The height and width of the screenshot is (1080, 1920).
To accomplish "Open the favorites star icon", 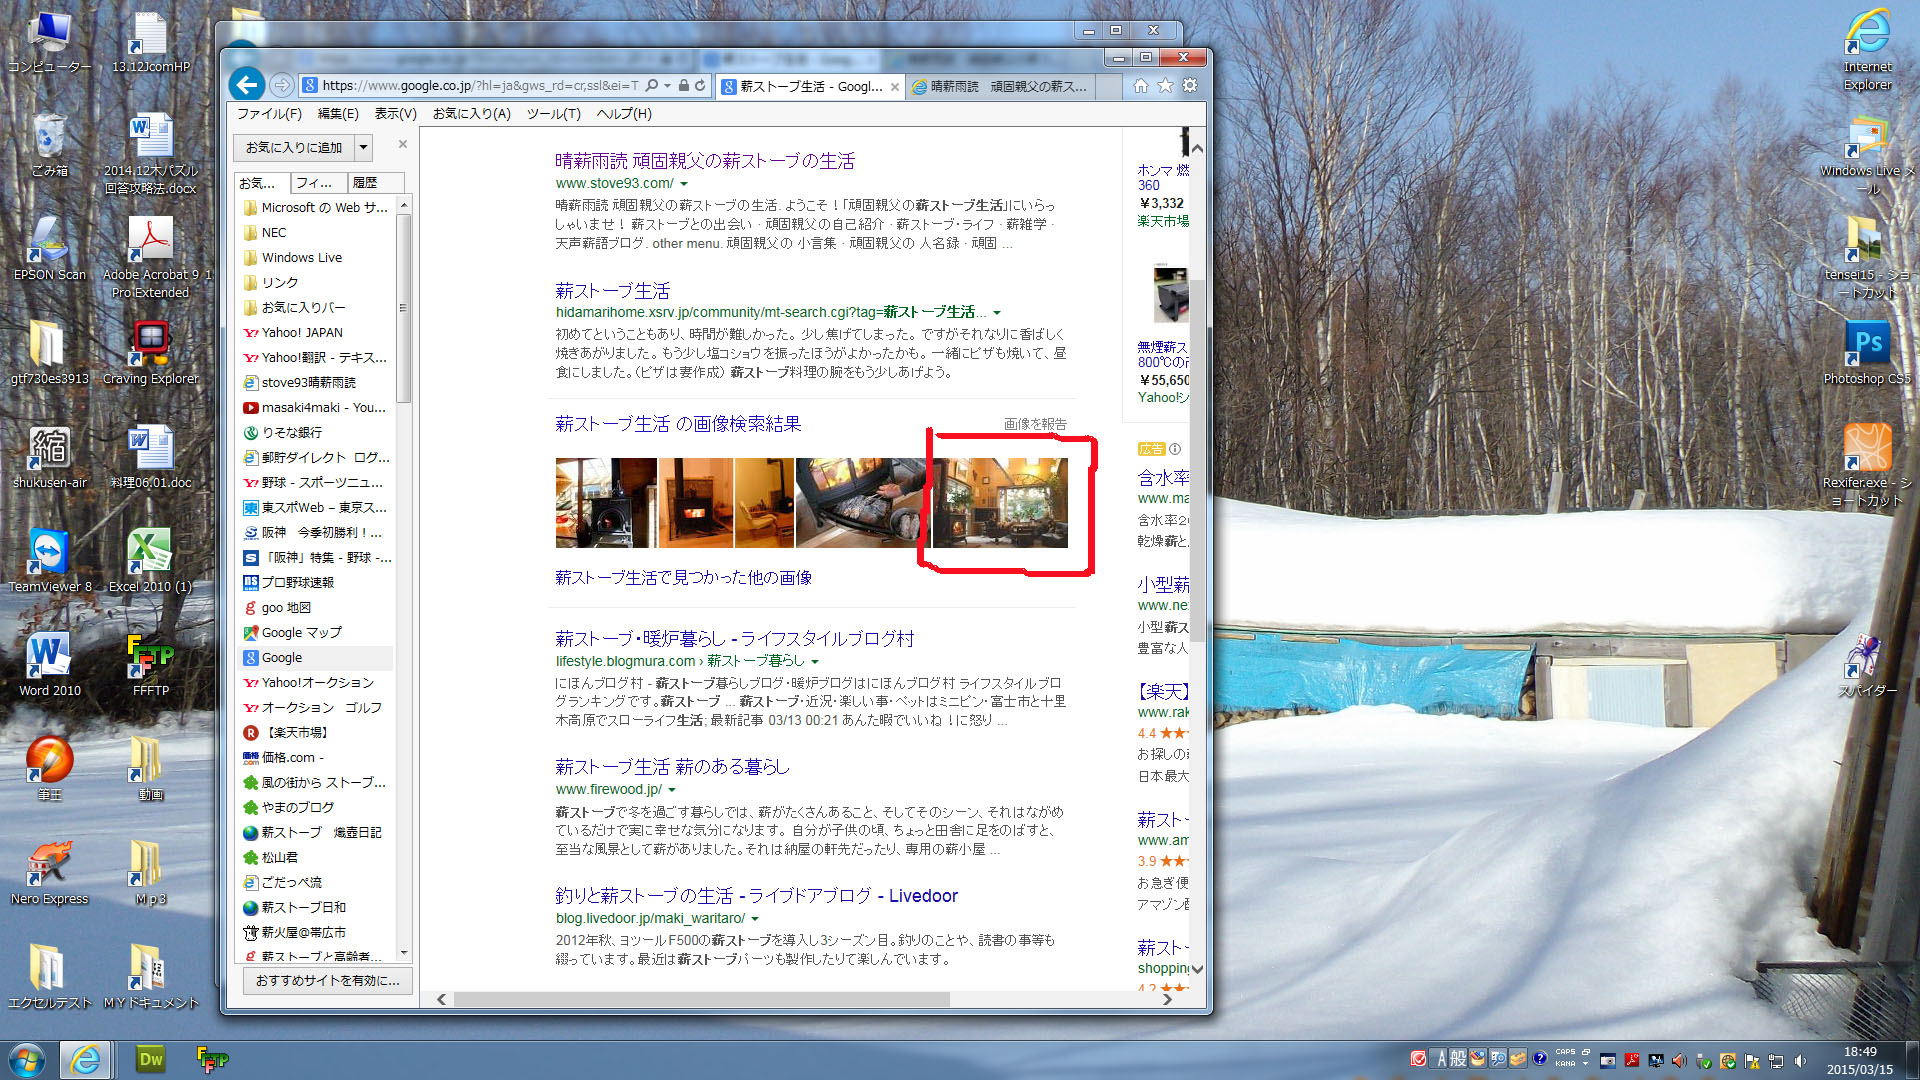I will [x=1165, y=86].
